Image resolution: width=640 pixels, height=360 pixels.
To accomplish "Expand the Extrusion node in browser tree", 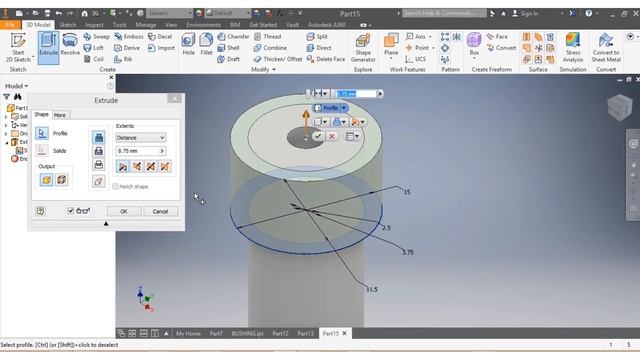I will point(7,142).
